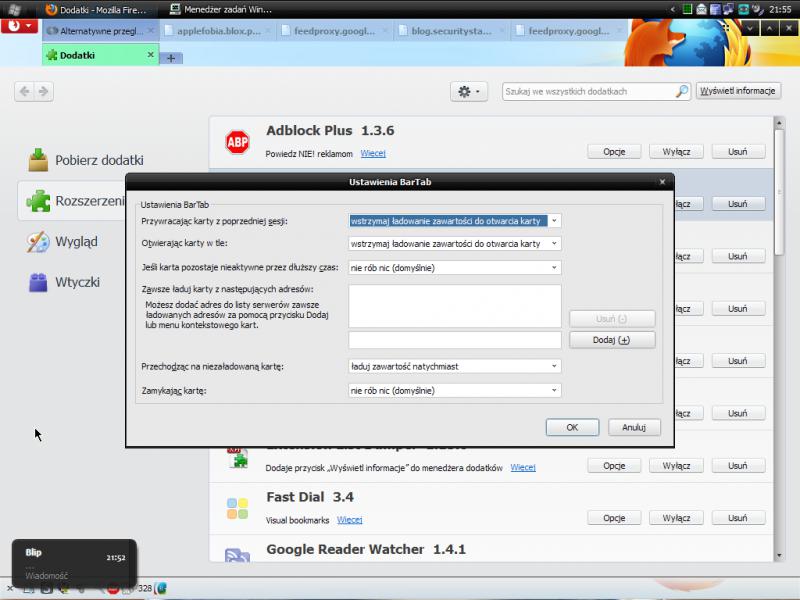Switch to the Wygląd category

[x=64, y=241]
